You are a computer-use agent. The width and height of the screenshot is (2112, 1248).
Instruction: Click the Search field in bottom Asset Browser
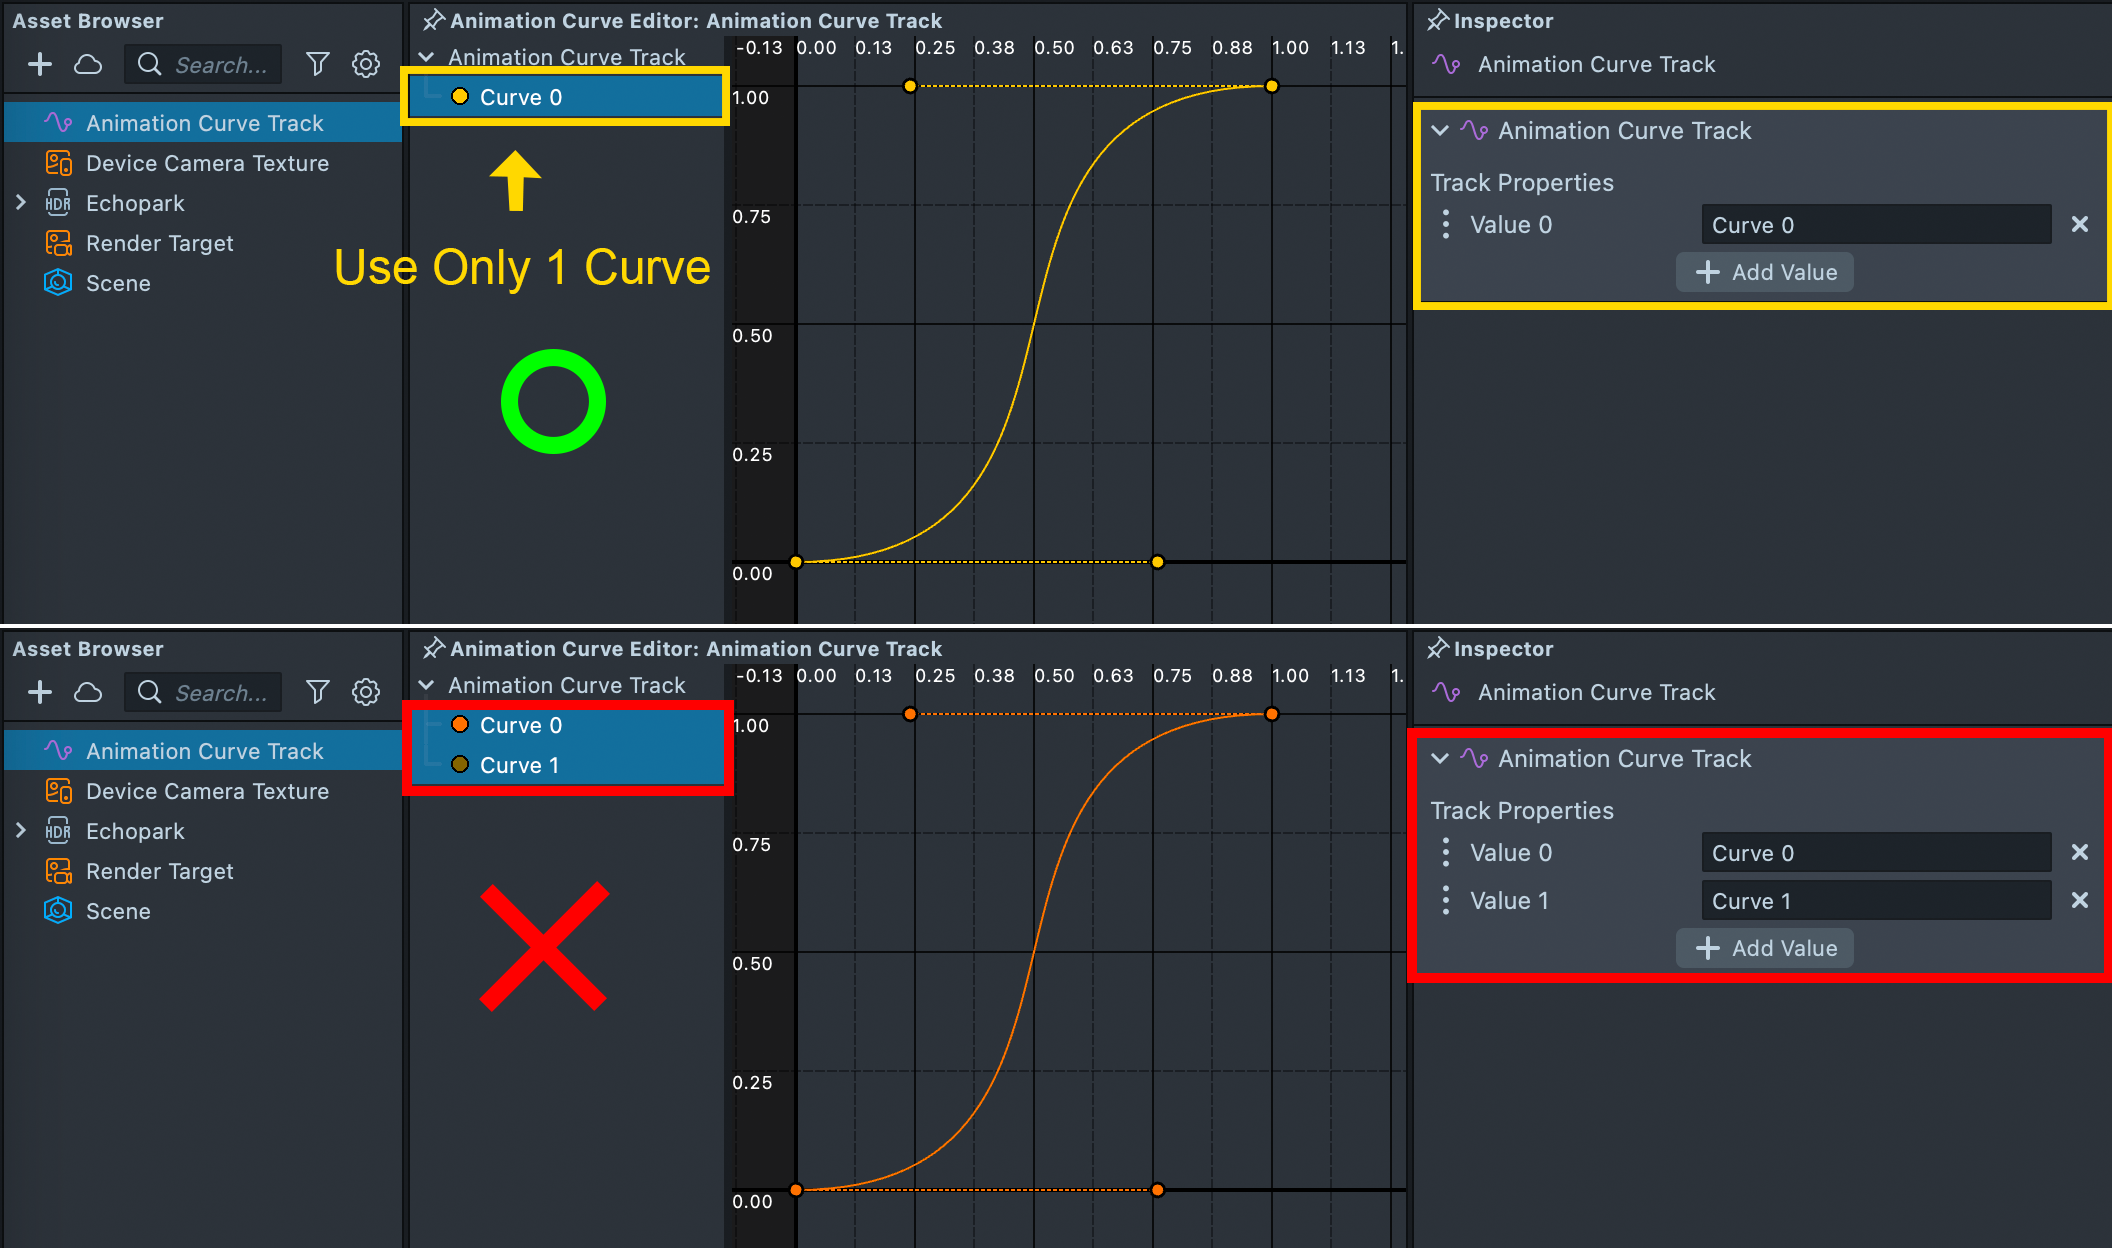pyautogui.click(x=220, y=693)
